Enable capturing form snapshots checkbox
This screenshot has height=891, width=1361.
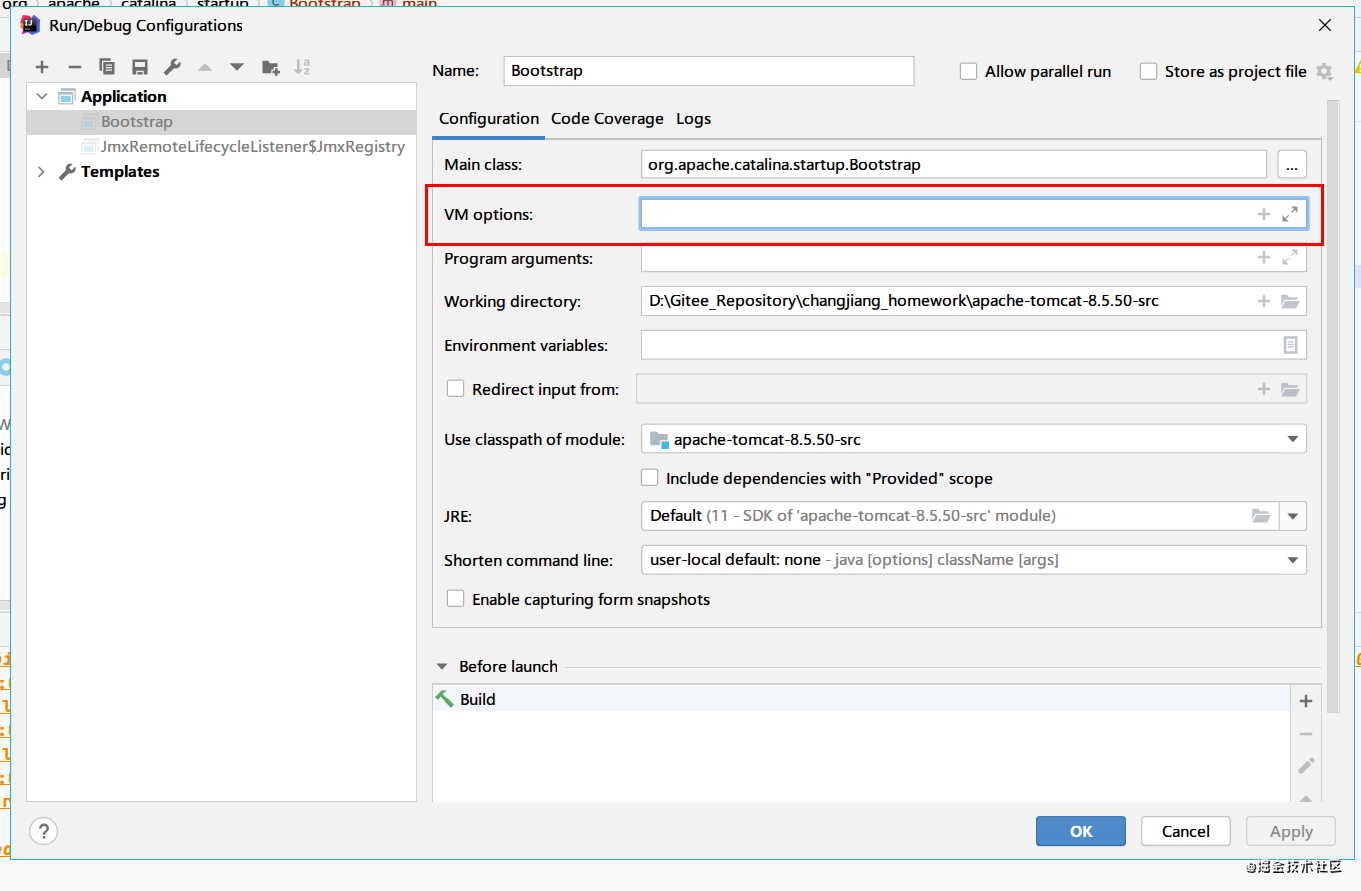(455, 599)
